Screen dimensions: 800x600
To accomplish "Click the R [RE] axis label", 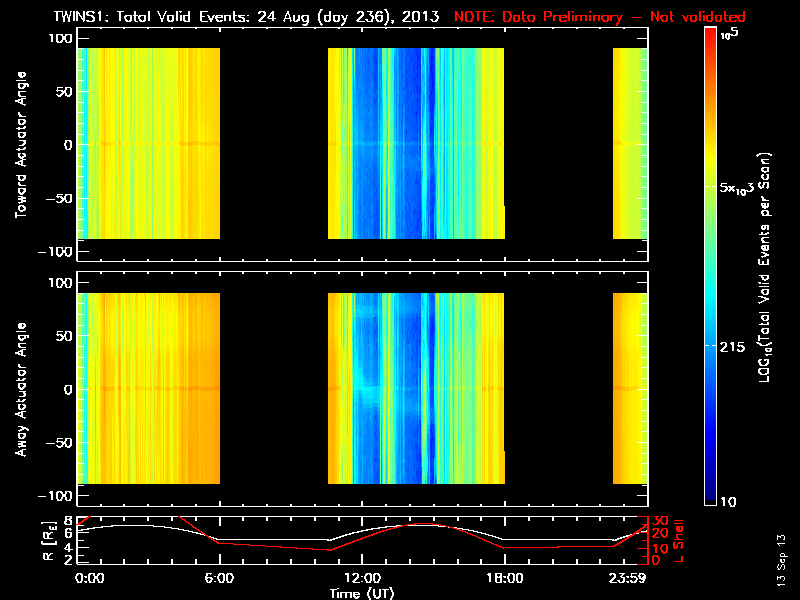I will [49, 541].
